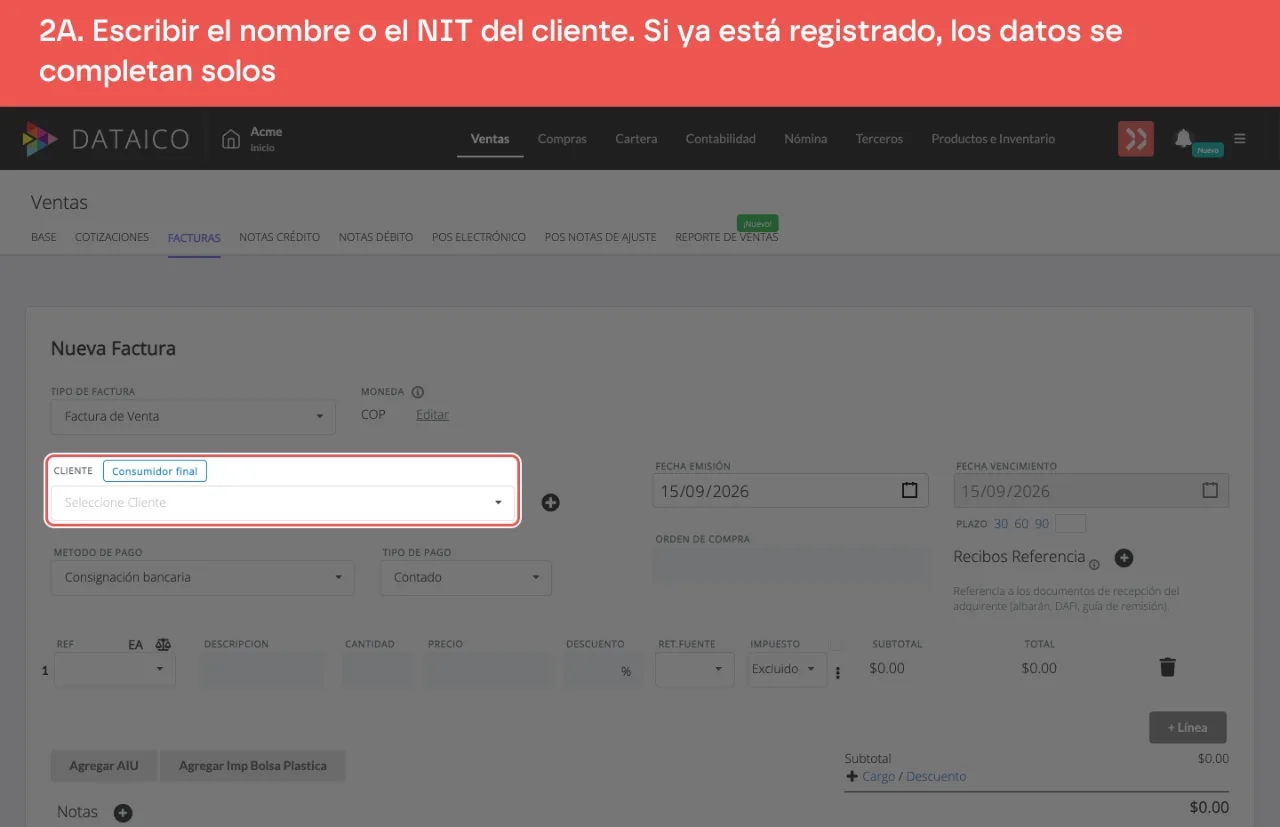
Task: Switch to the Notas Crédito tab
Action: (x=280, y=237)
